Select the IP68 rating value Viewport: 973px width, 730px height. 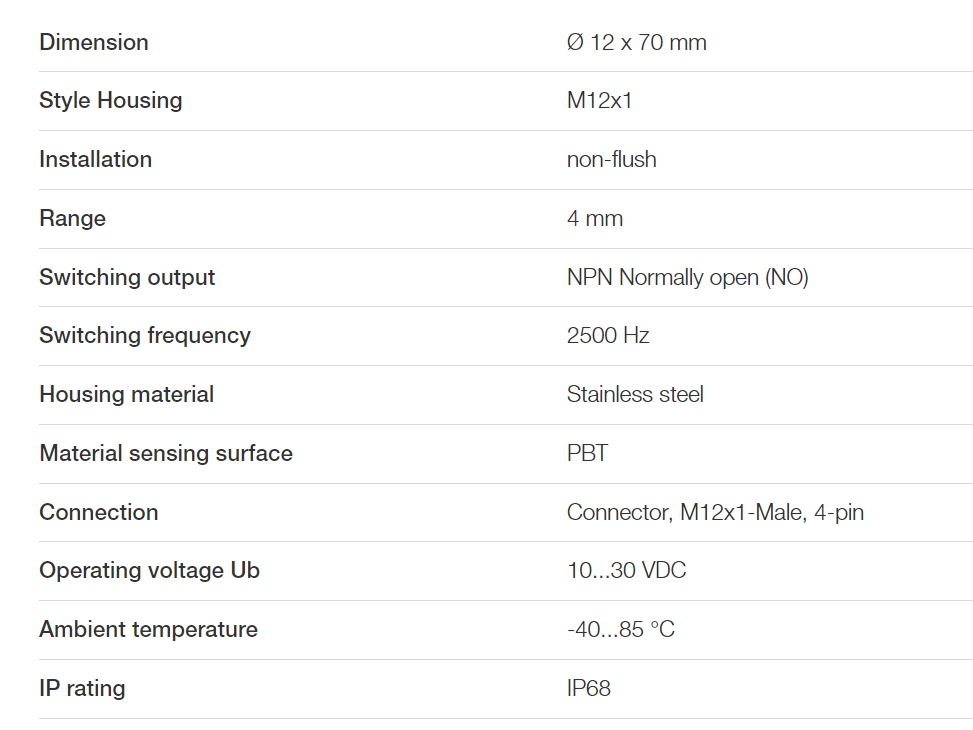click(589, 688)
